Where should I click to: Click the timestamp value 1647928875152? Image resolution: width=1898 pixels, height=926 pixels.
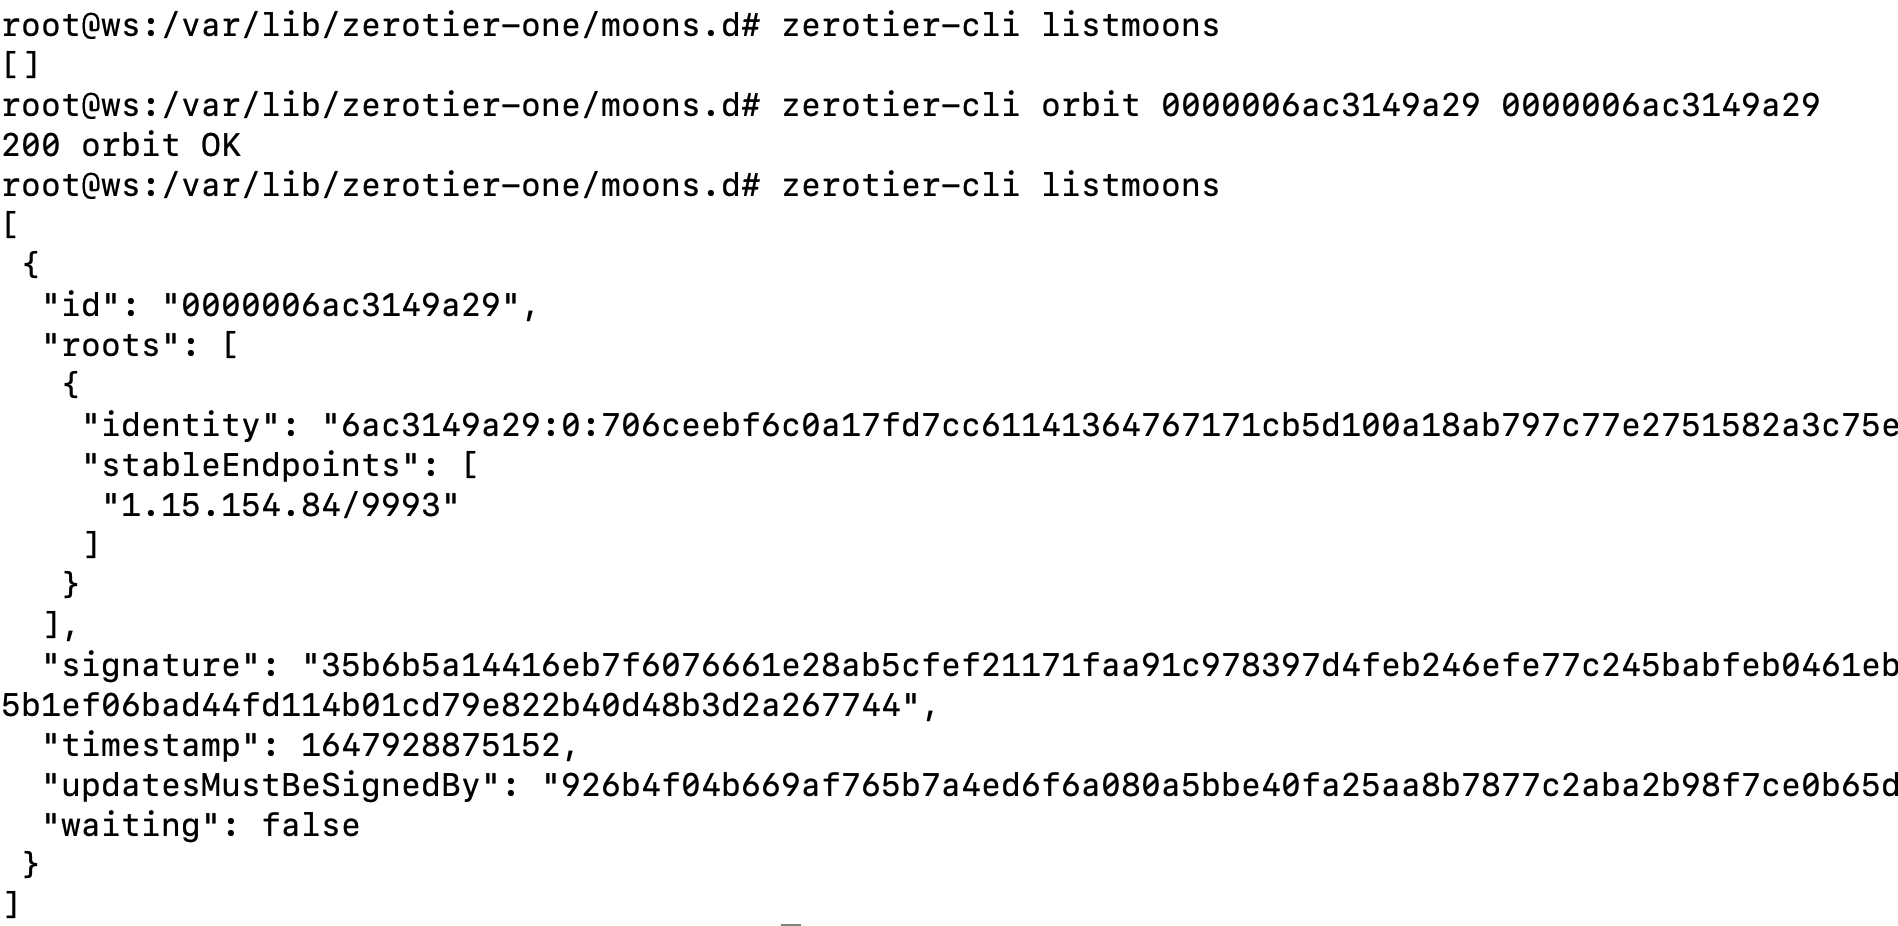tap(431, 745)
